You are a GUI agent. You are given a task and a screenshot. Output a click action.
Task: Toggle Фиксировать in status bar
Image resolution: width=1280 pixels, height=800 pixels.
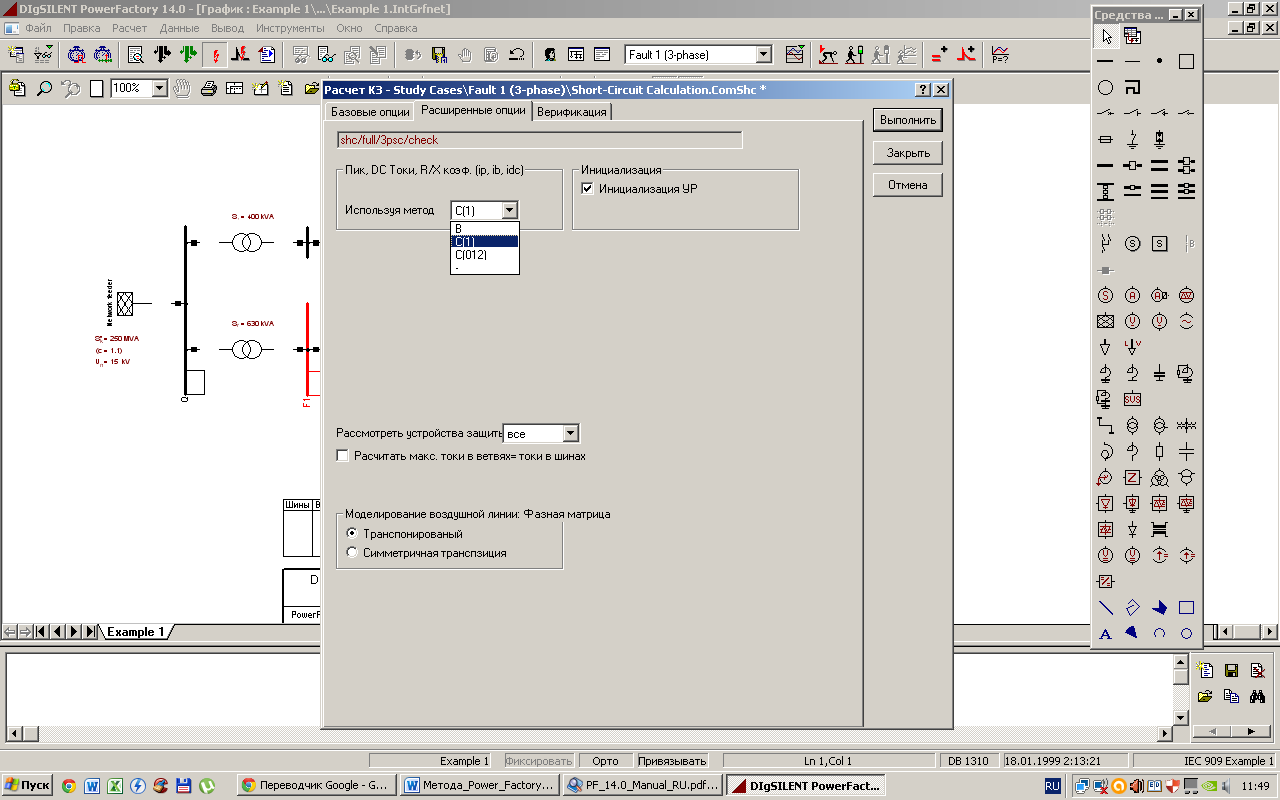click(539, 761)
